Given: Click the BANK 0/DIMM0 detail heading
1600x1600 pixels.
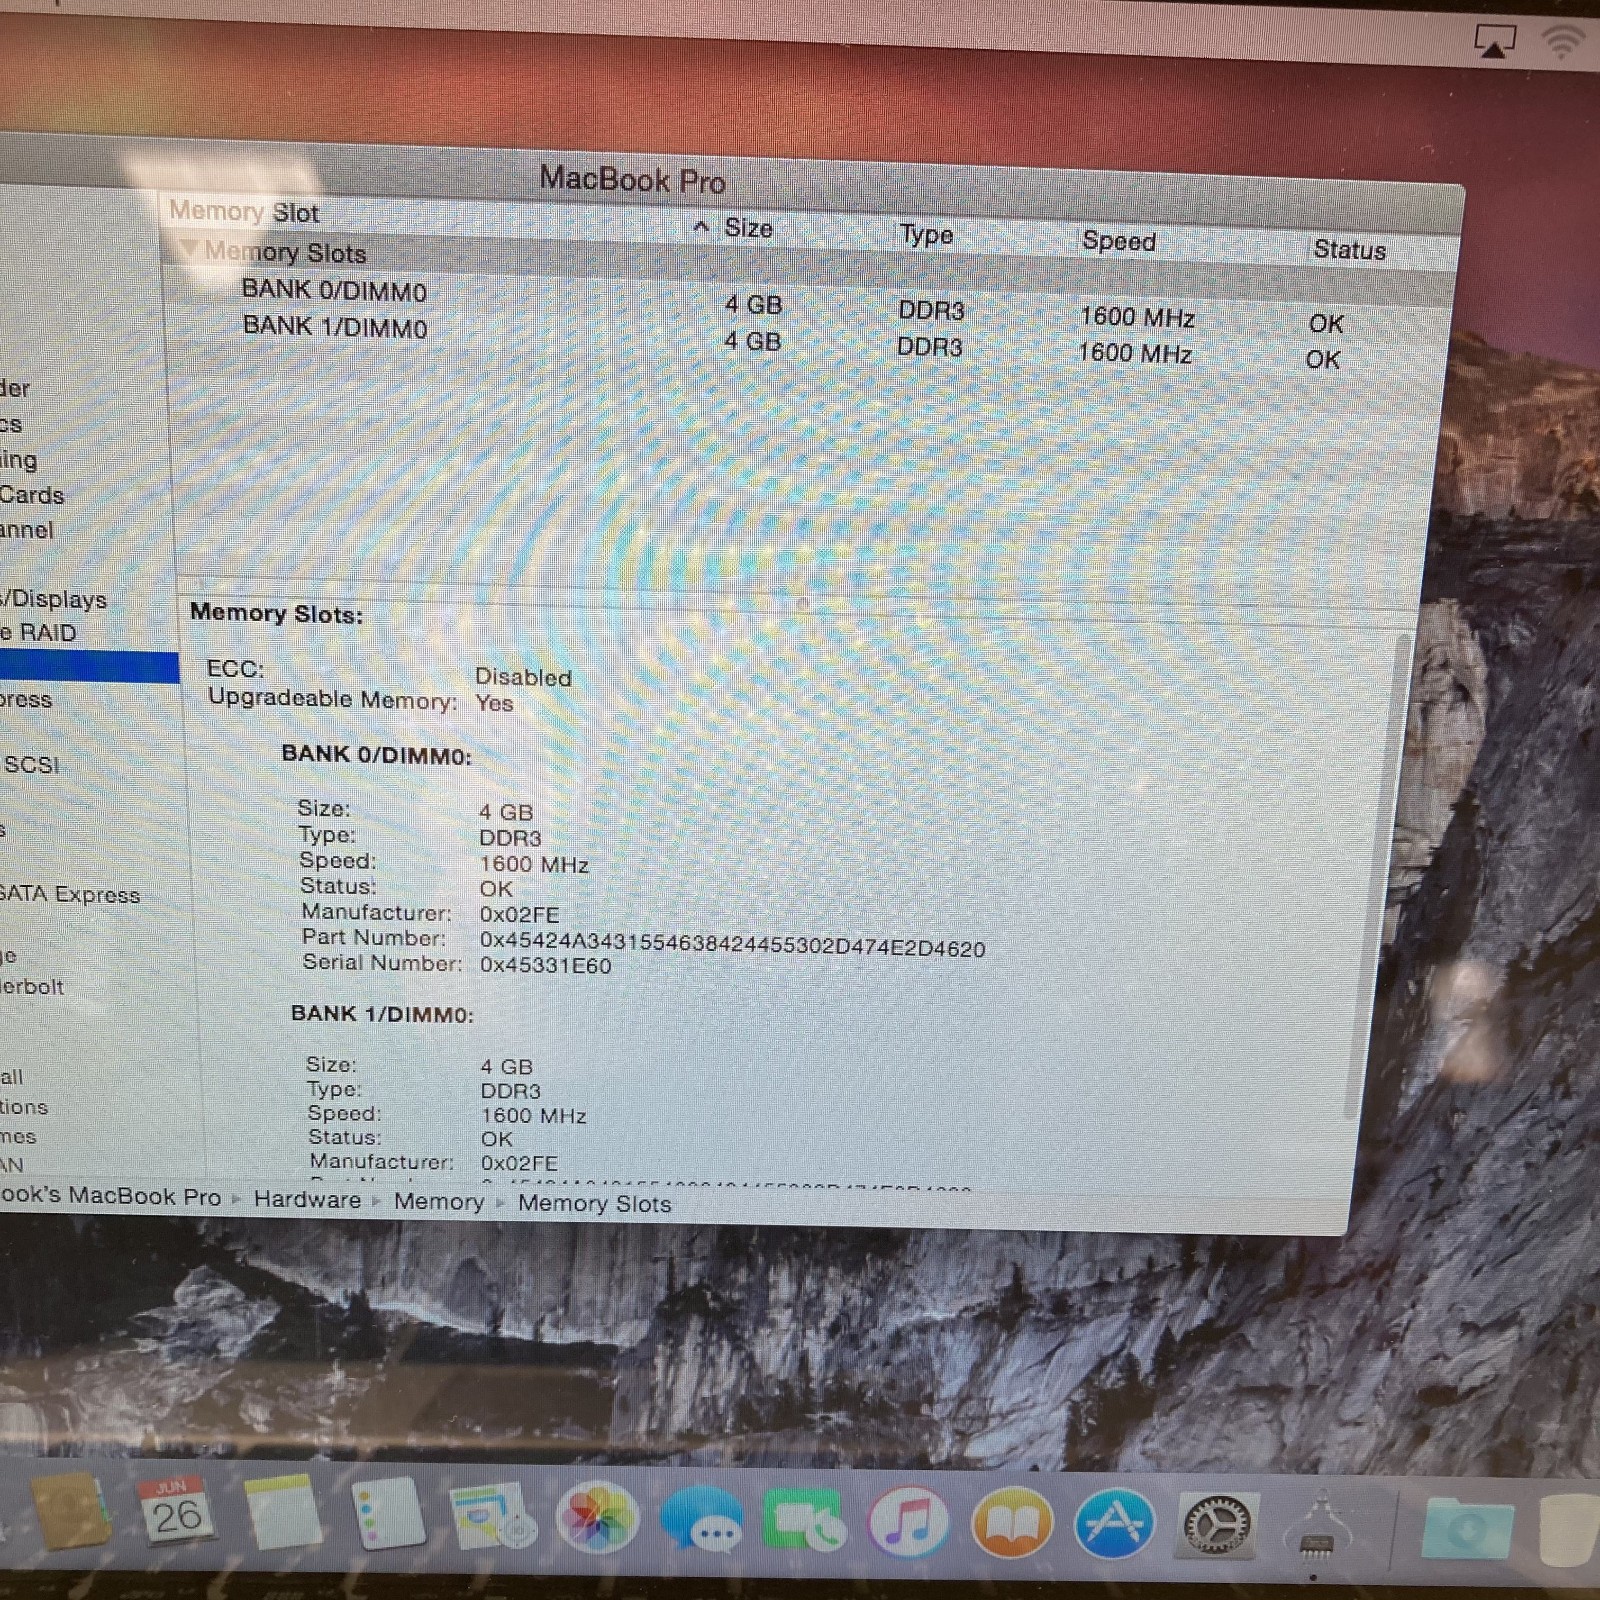Looking at the screenshot, I should coord(376,755).
